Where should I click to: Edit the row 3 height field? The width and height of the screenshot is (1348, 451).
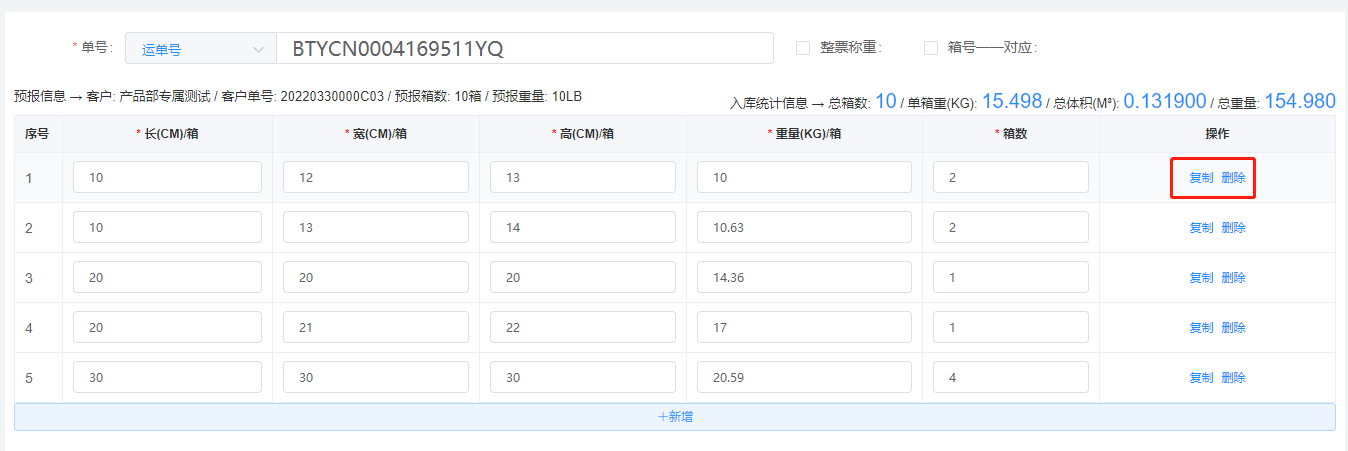tap(582, 278)
